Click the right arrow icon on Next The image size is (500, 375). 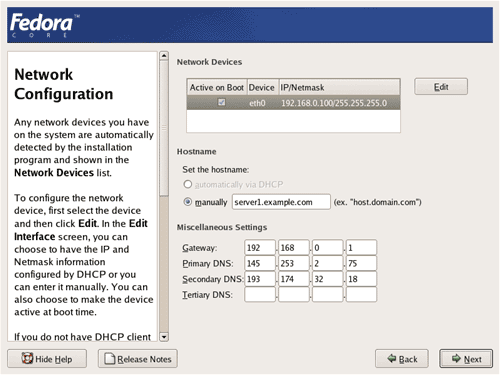click(x=456, y=358)
